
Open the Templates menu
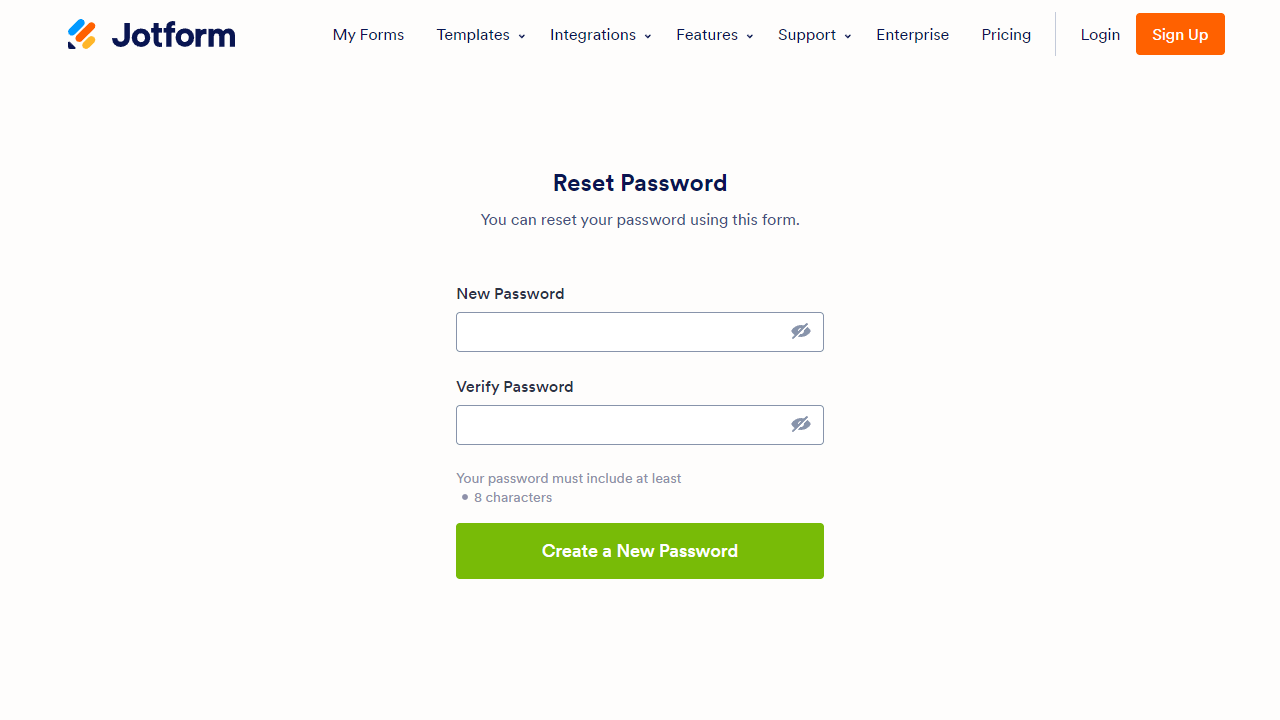[473, 35]
